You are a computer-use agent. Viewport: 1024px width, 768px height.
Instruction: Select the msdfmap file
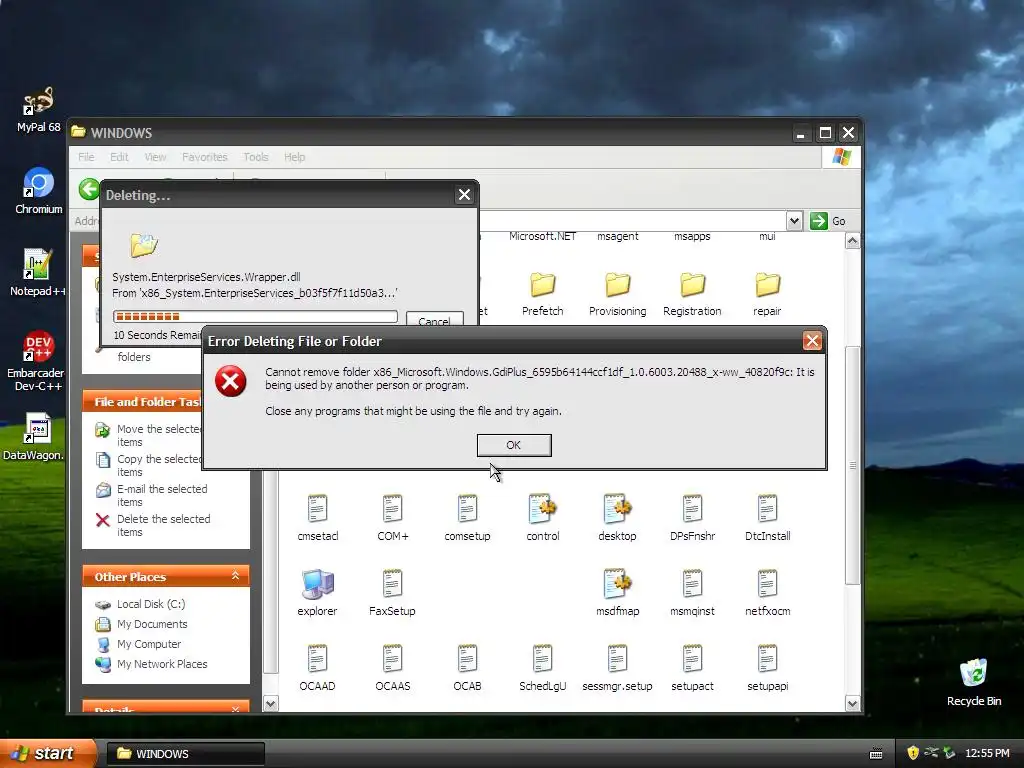click(x=617, y=593)
